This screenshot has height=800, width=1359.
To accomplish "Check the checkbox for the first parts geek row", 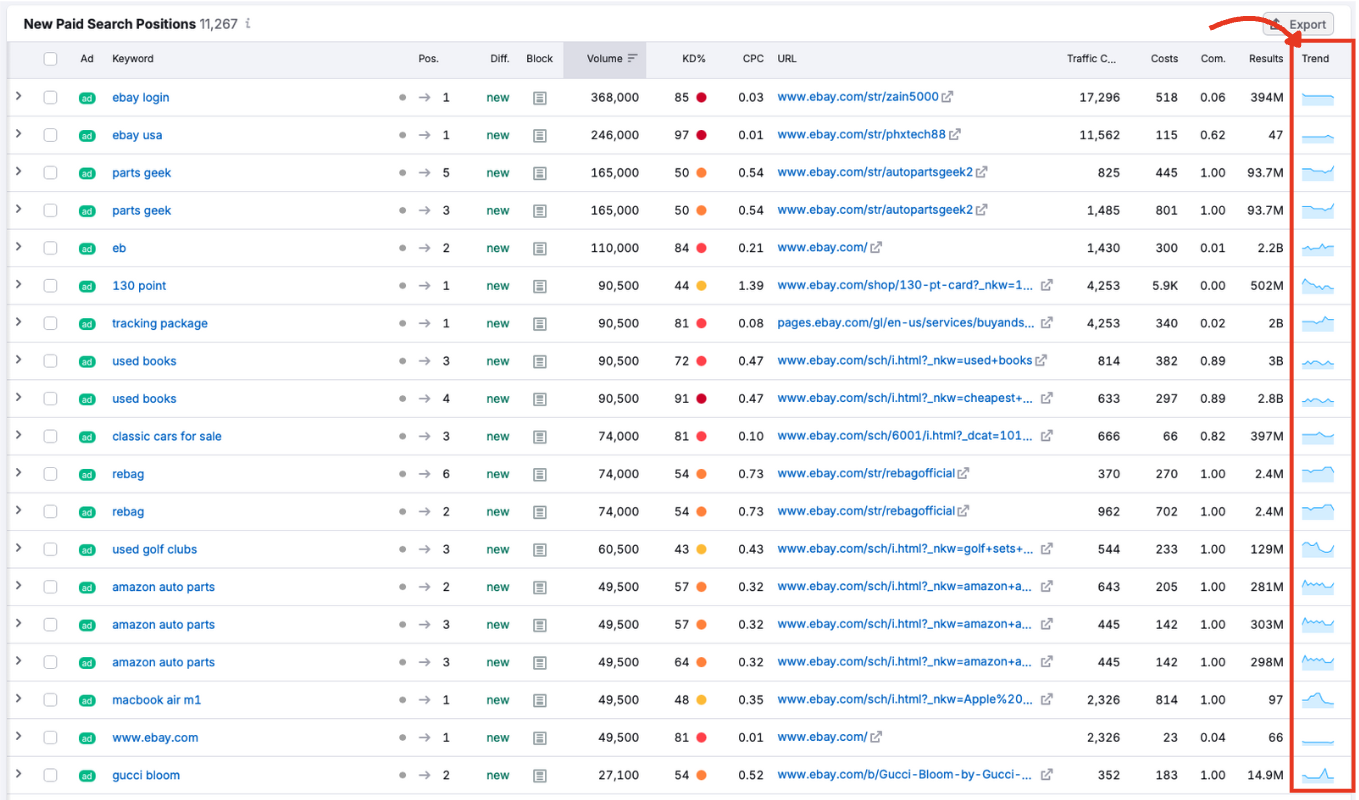I will click(x=51, y=172).
